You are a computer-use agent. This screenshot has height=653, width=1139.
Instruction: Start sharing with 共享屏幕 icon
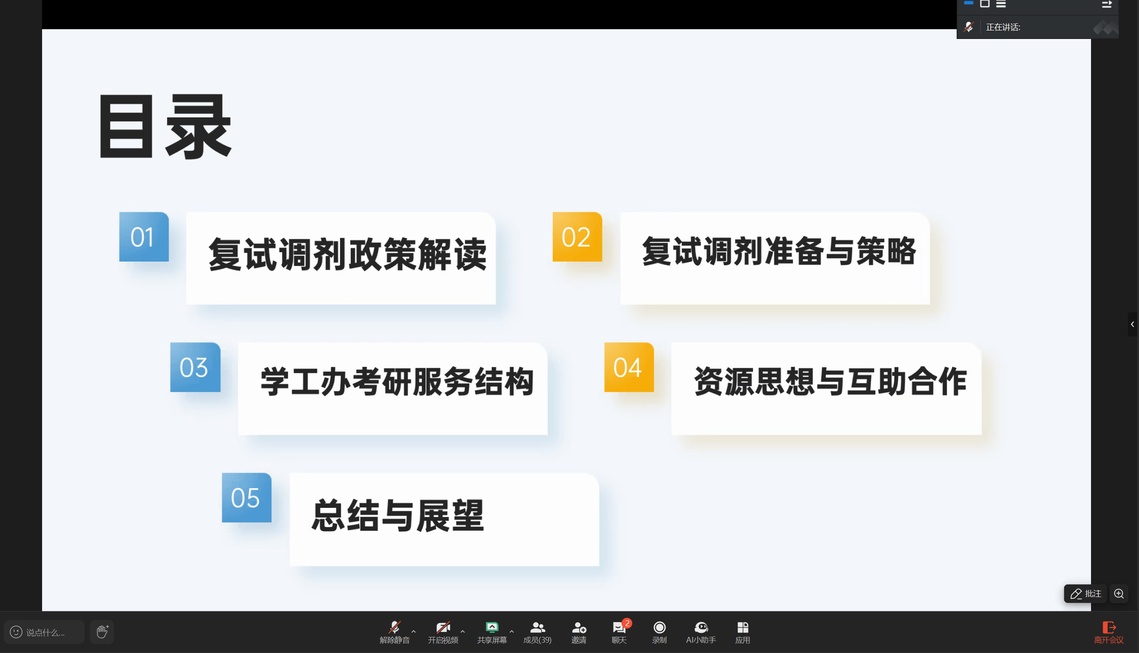[492, 632]
